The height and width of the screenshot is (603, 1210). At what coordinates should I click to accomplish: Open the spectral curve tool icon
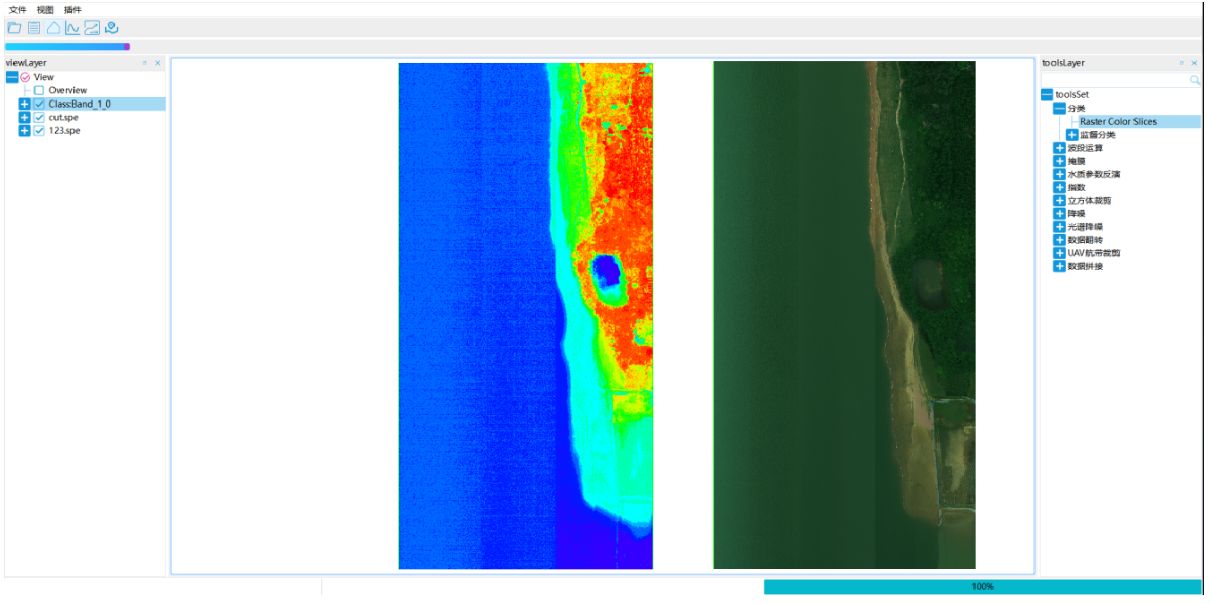point(72,28)
